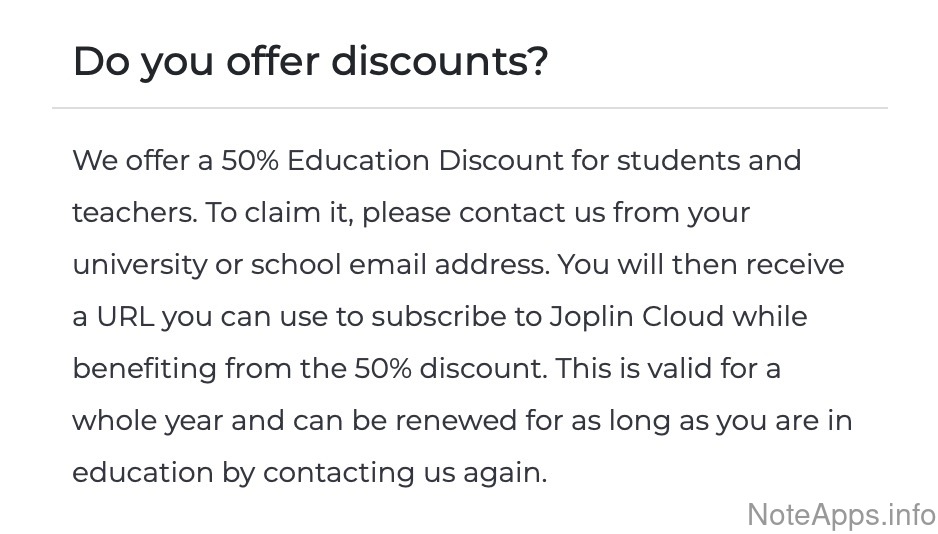Click the word "URL" in the paragraph
Viewport: 938px width, 534px height.
coord(126,316)
